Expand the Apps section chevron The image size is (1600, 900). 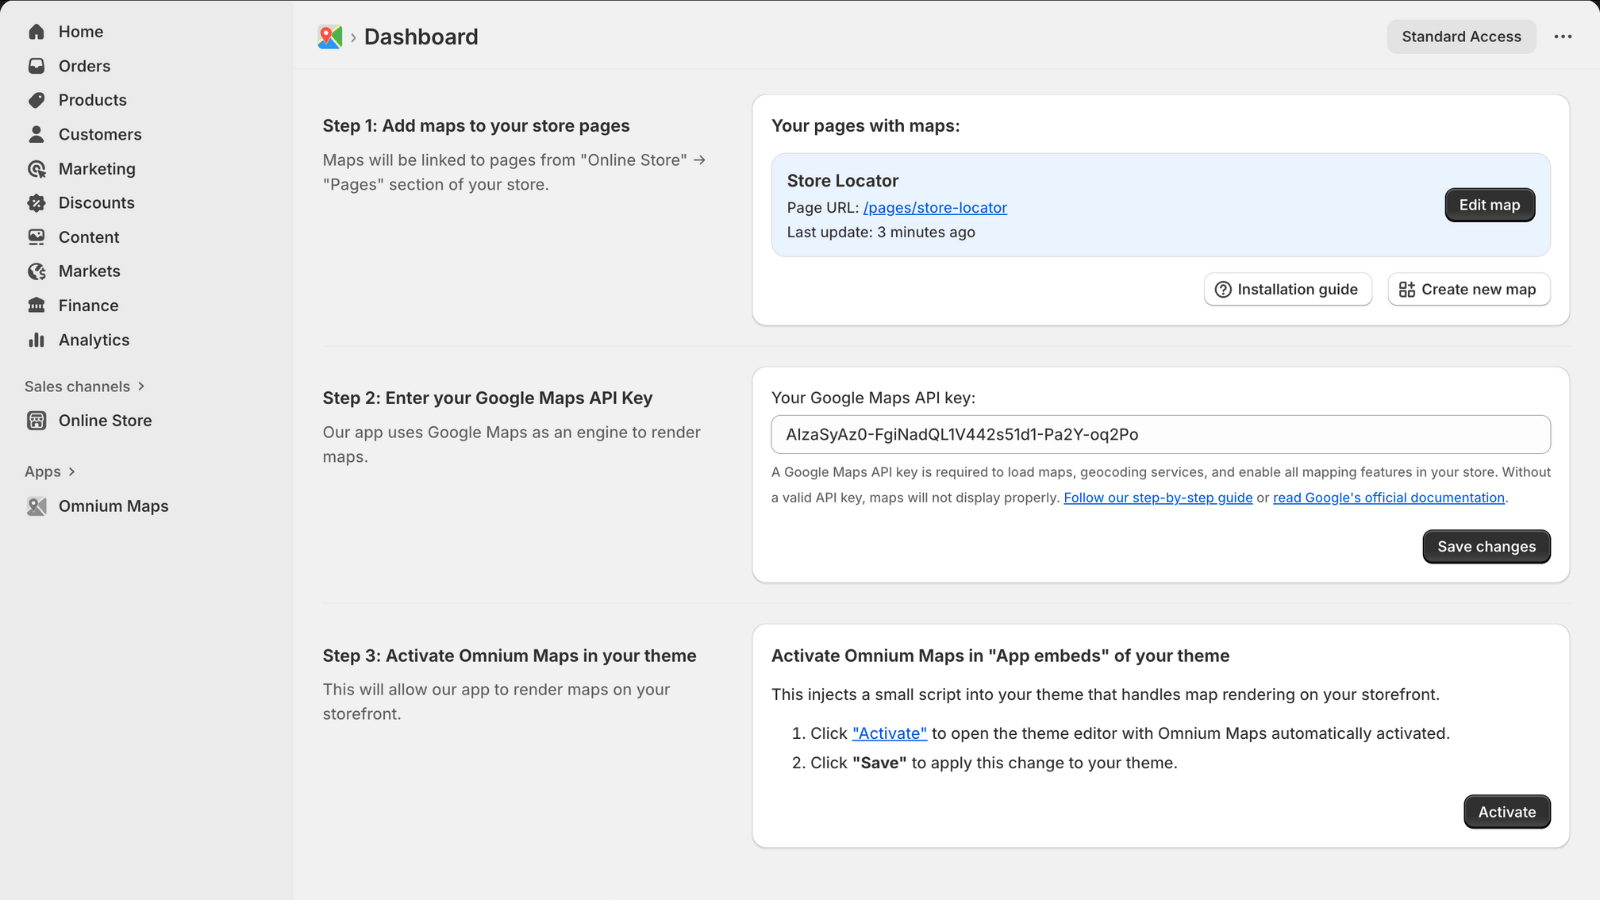click(x=72, y=472)
